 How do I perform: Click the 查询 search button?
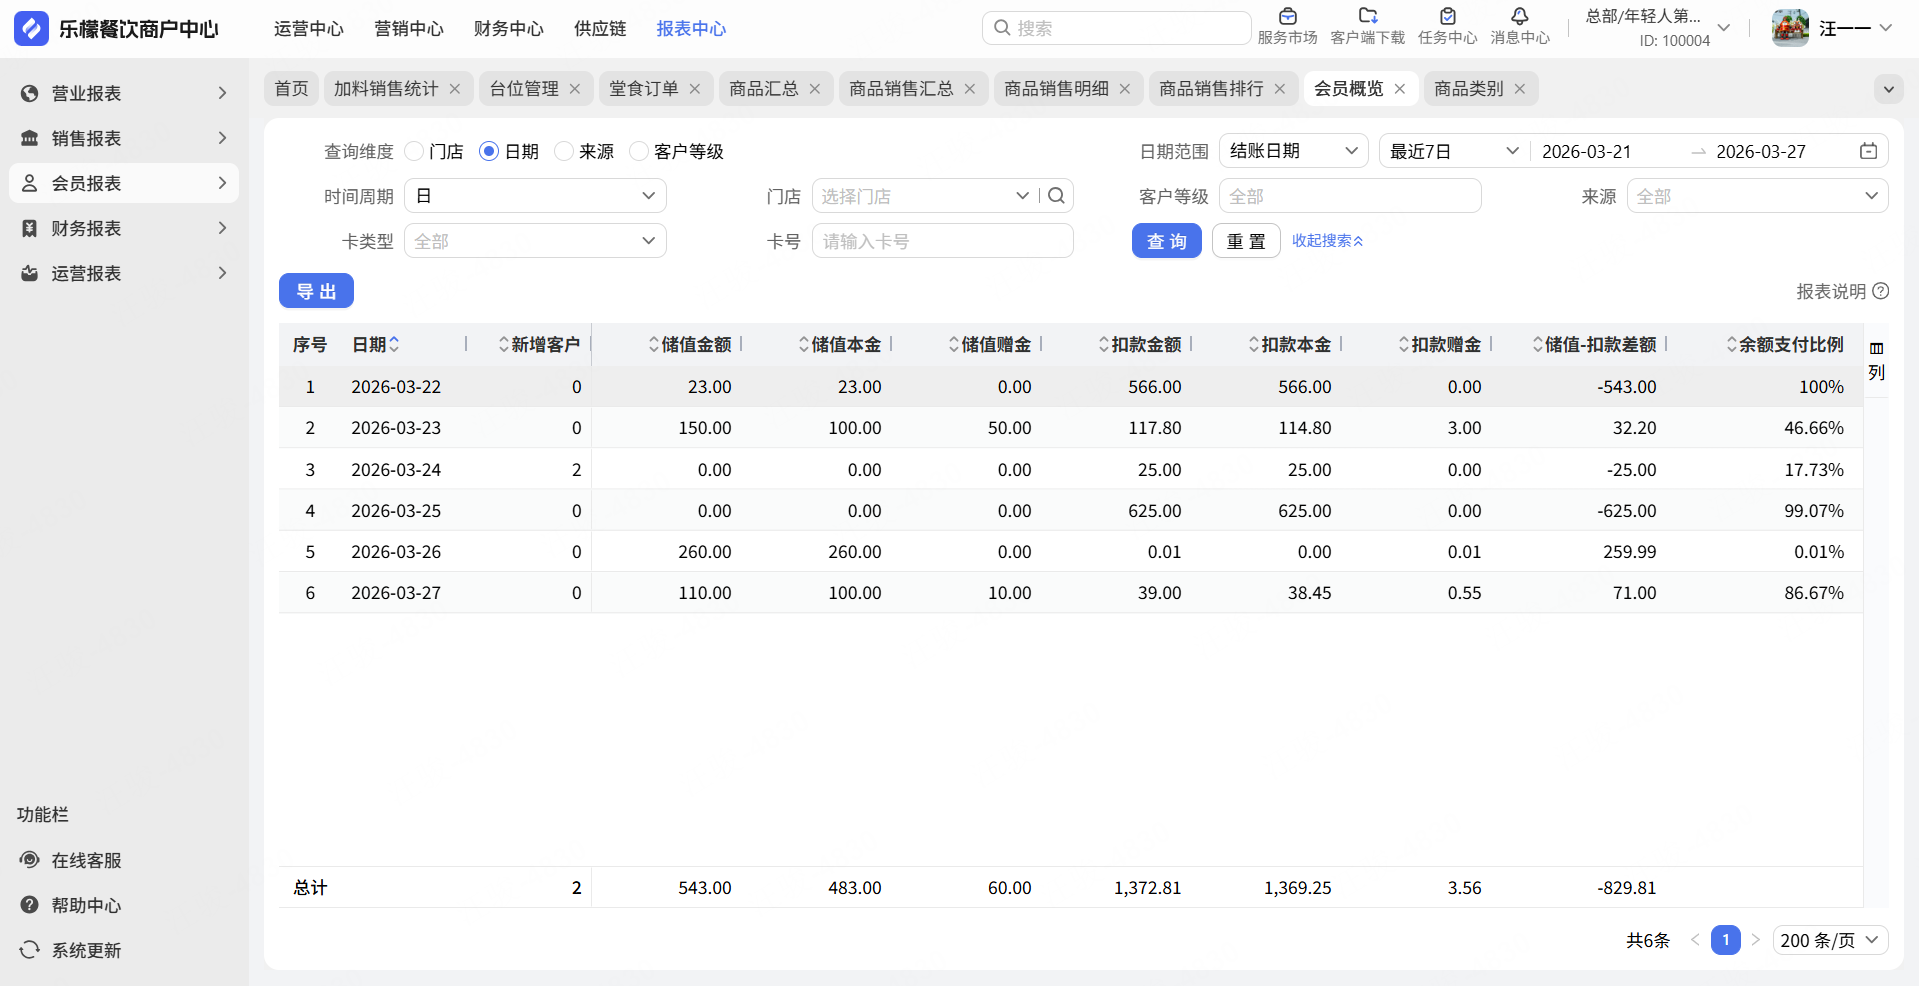click(x=1166, y=241)
